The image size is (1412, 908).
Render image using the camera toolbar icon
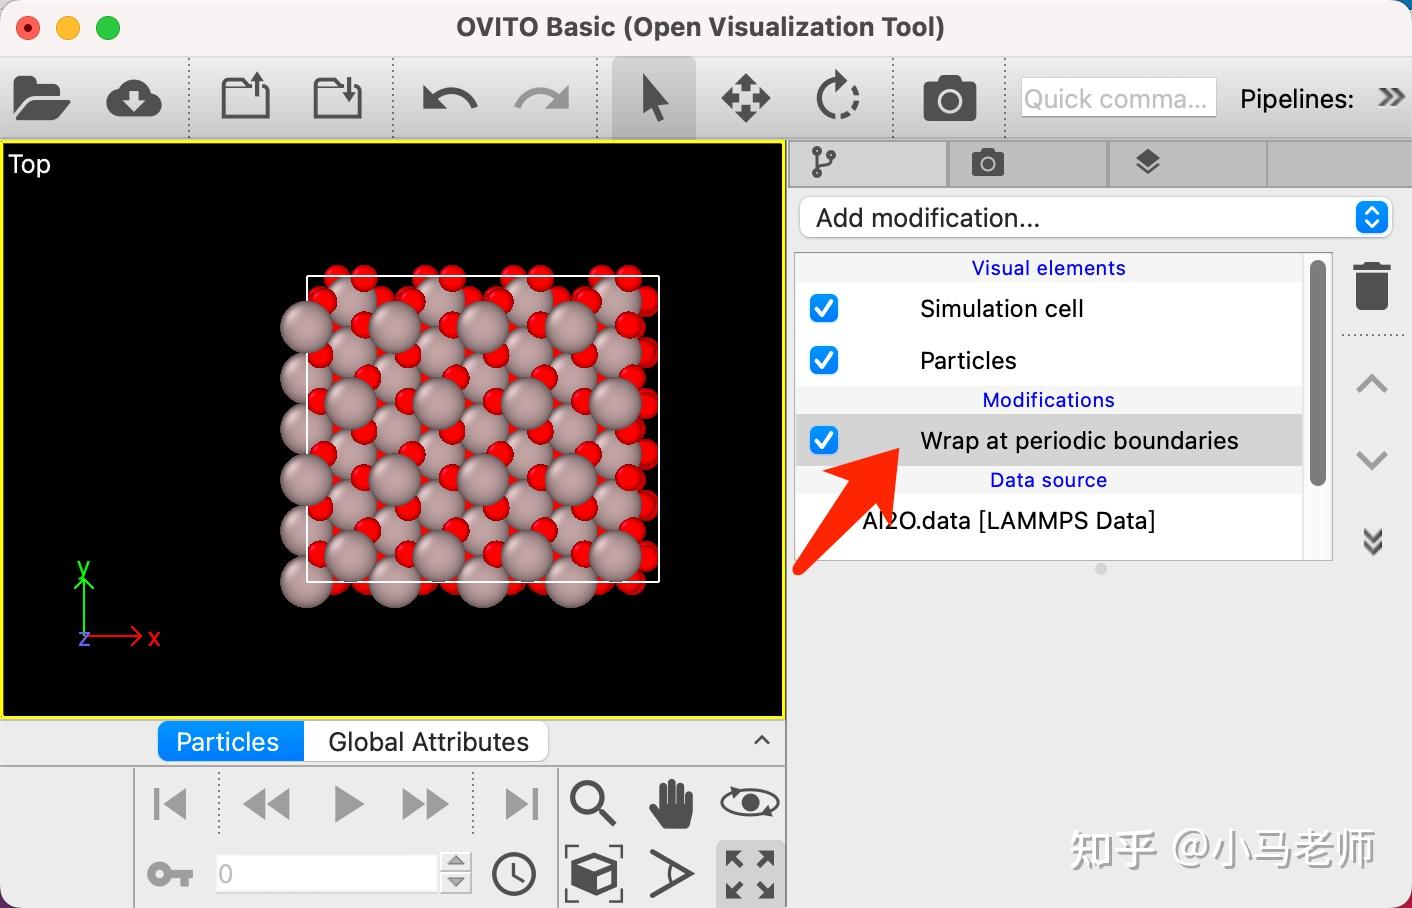point(947,97)
